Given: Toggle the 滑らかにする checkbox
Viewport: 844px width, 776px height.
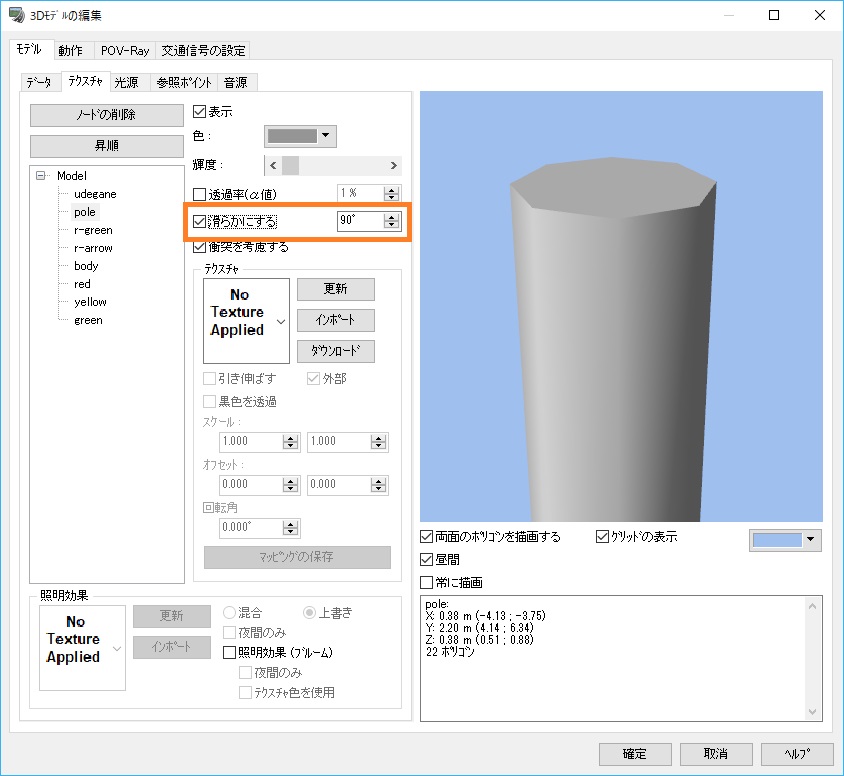Looking at the screenshot, I should 199,222.
